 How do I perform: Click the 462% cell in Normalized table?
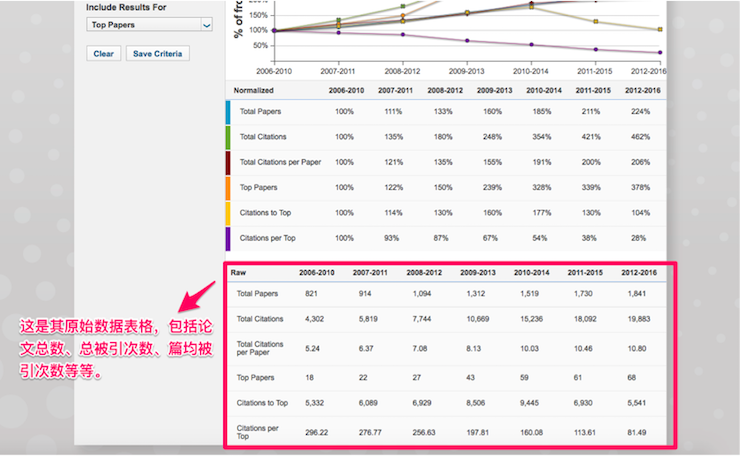[639, 136]
